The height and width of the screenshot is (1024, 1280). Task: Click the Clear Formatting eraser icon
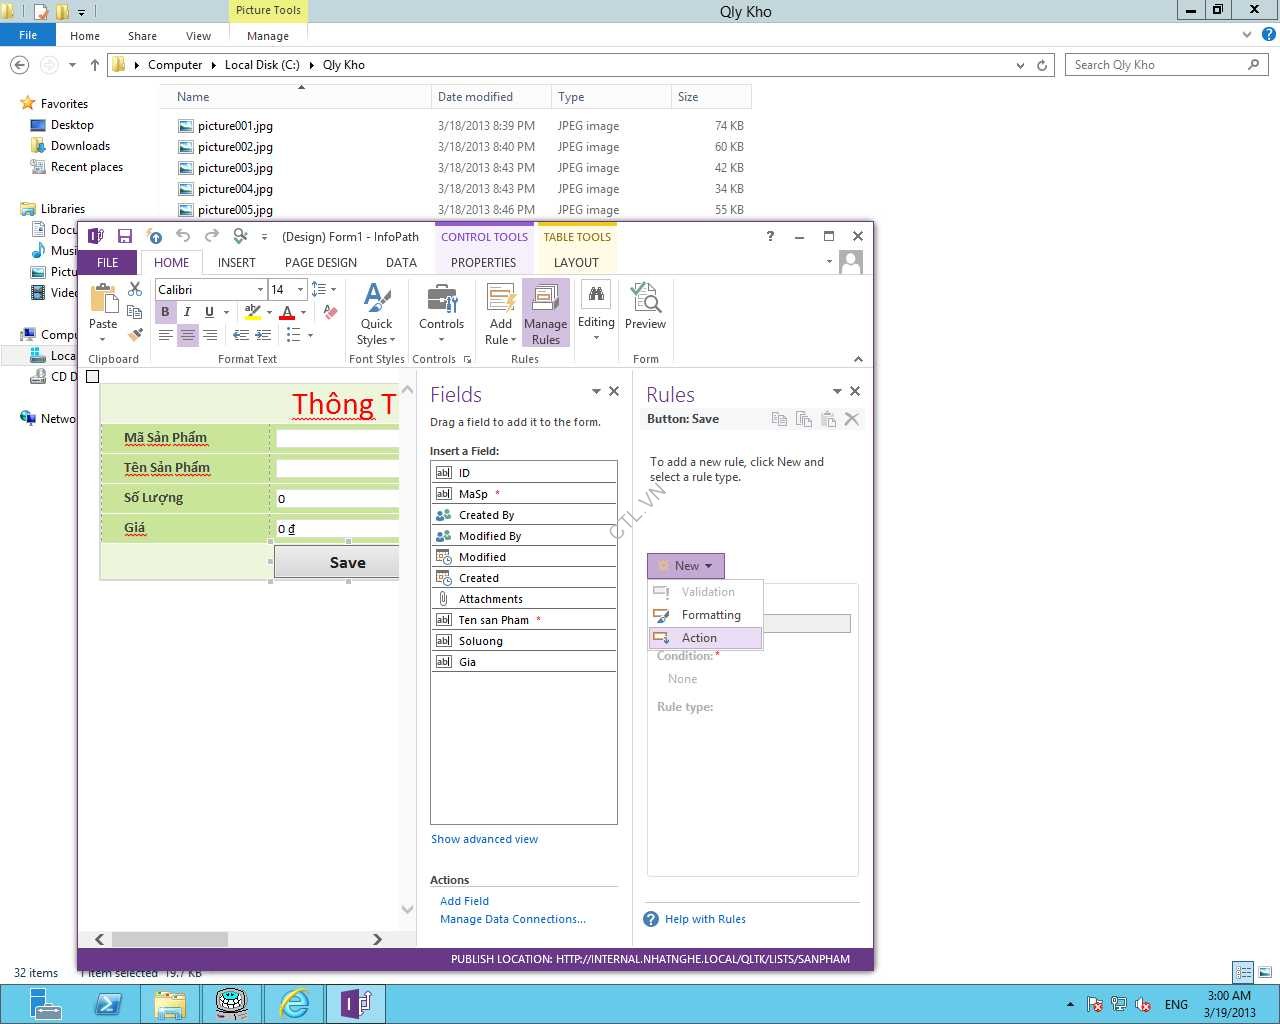331,312
